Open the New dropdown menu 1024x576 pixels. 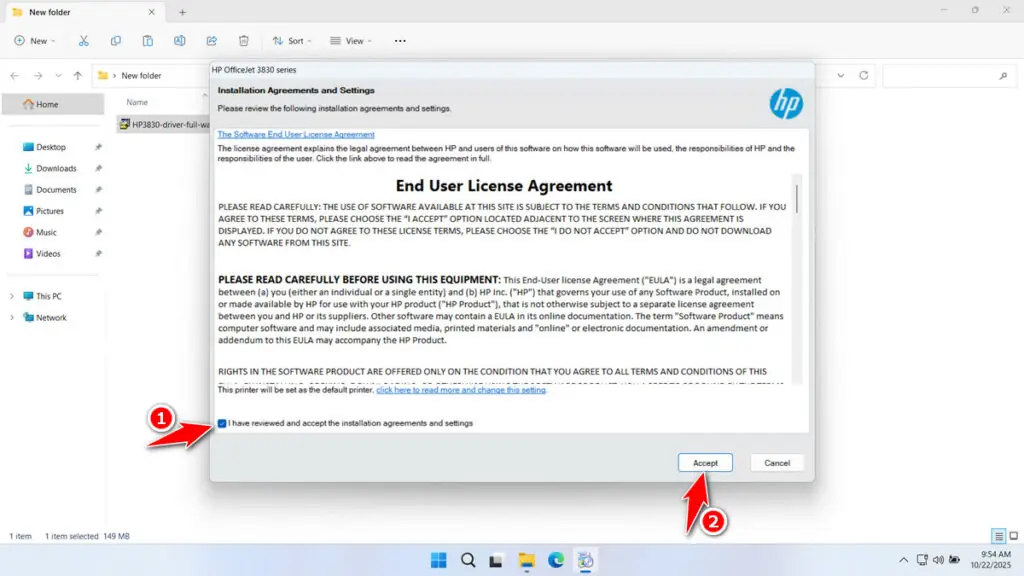(35, 41)
